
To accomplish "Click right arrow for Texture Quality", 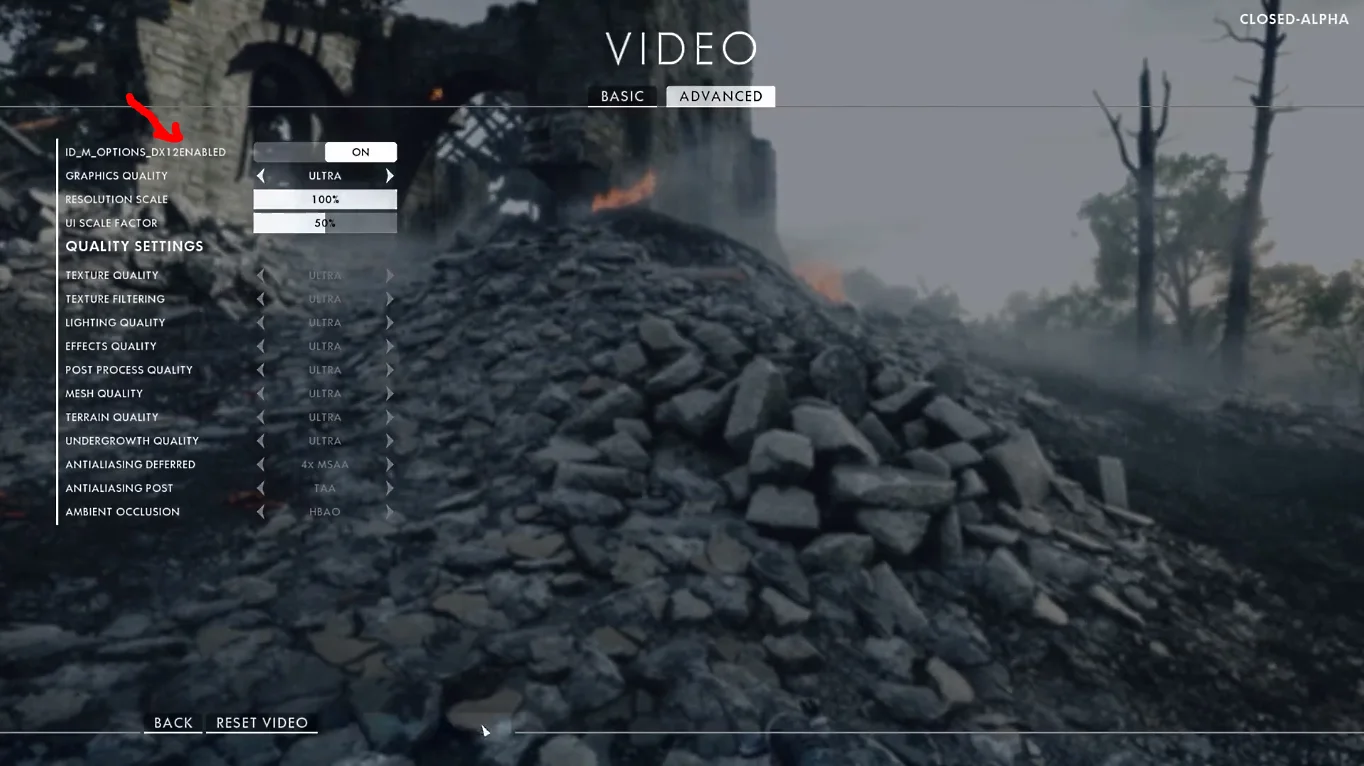I will pos(389,275).
